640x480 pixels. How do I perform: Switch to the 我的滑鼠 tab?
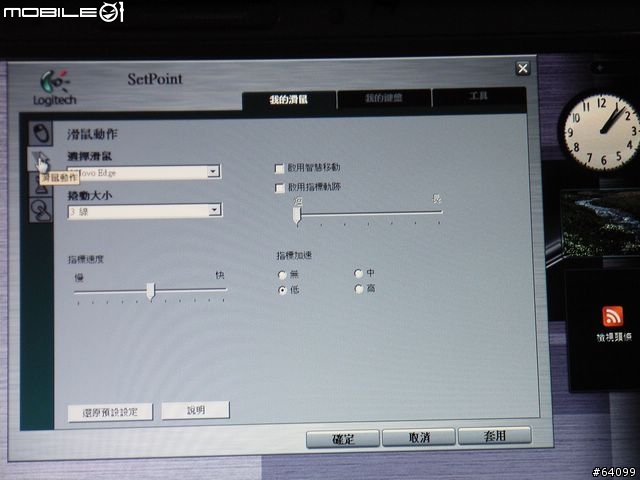tap(289, 100)
